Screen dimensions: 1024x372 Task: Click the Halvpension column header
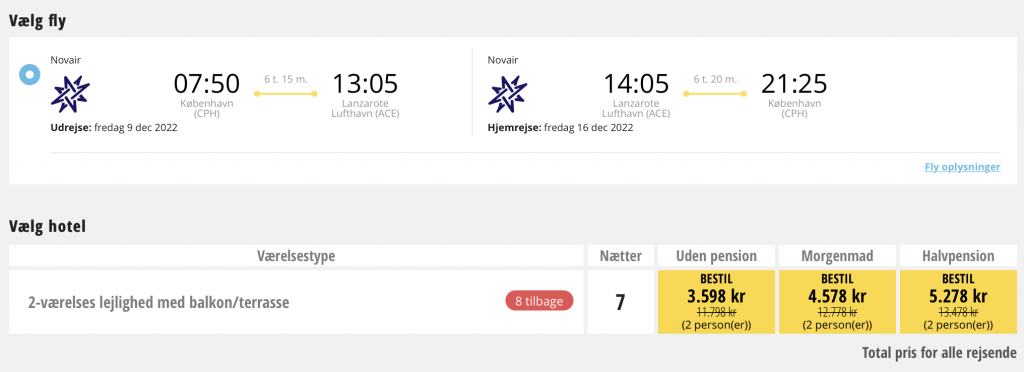[958, 256]
